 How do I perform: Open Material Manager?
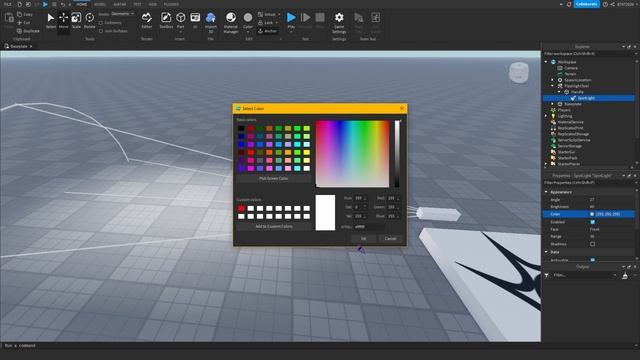point(231,22)
